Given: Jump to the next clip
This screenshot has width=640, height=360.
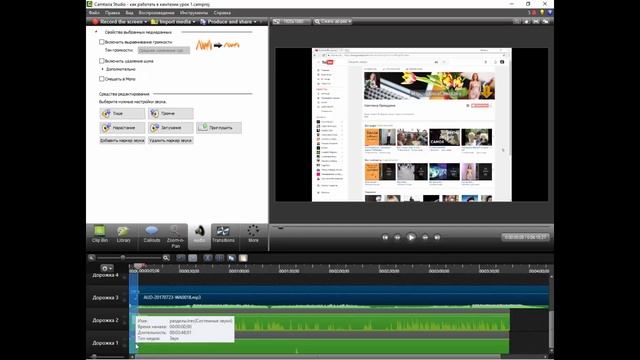Looking at the screenshot, I should (x=437, y=237).
